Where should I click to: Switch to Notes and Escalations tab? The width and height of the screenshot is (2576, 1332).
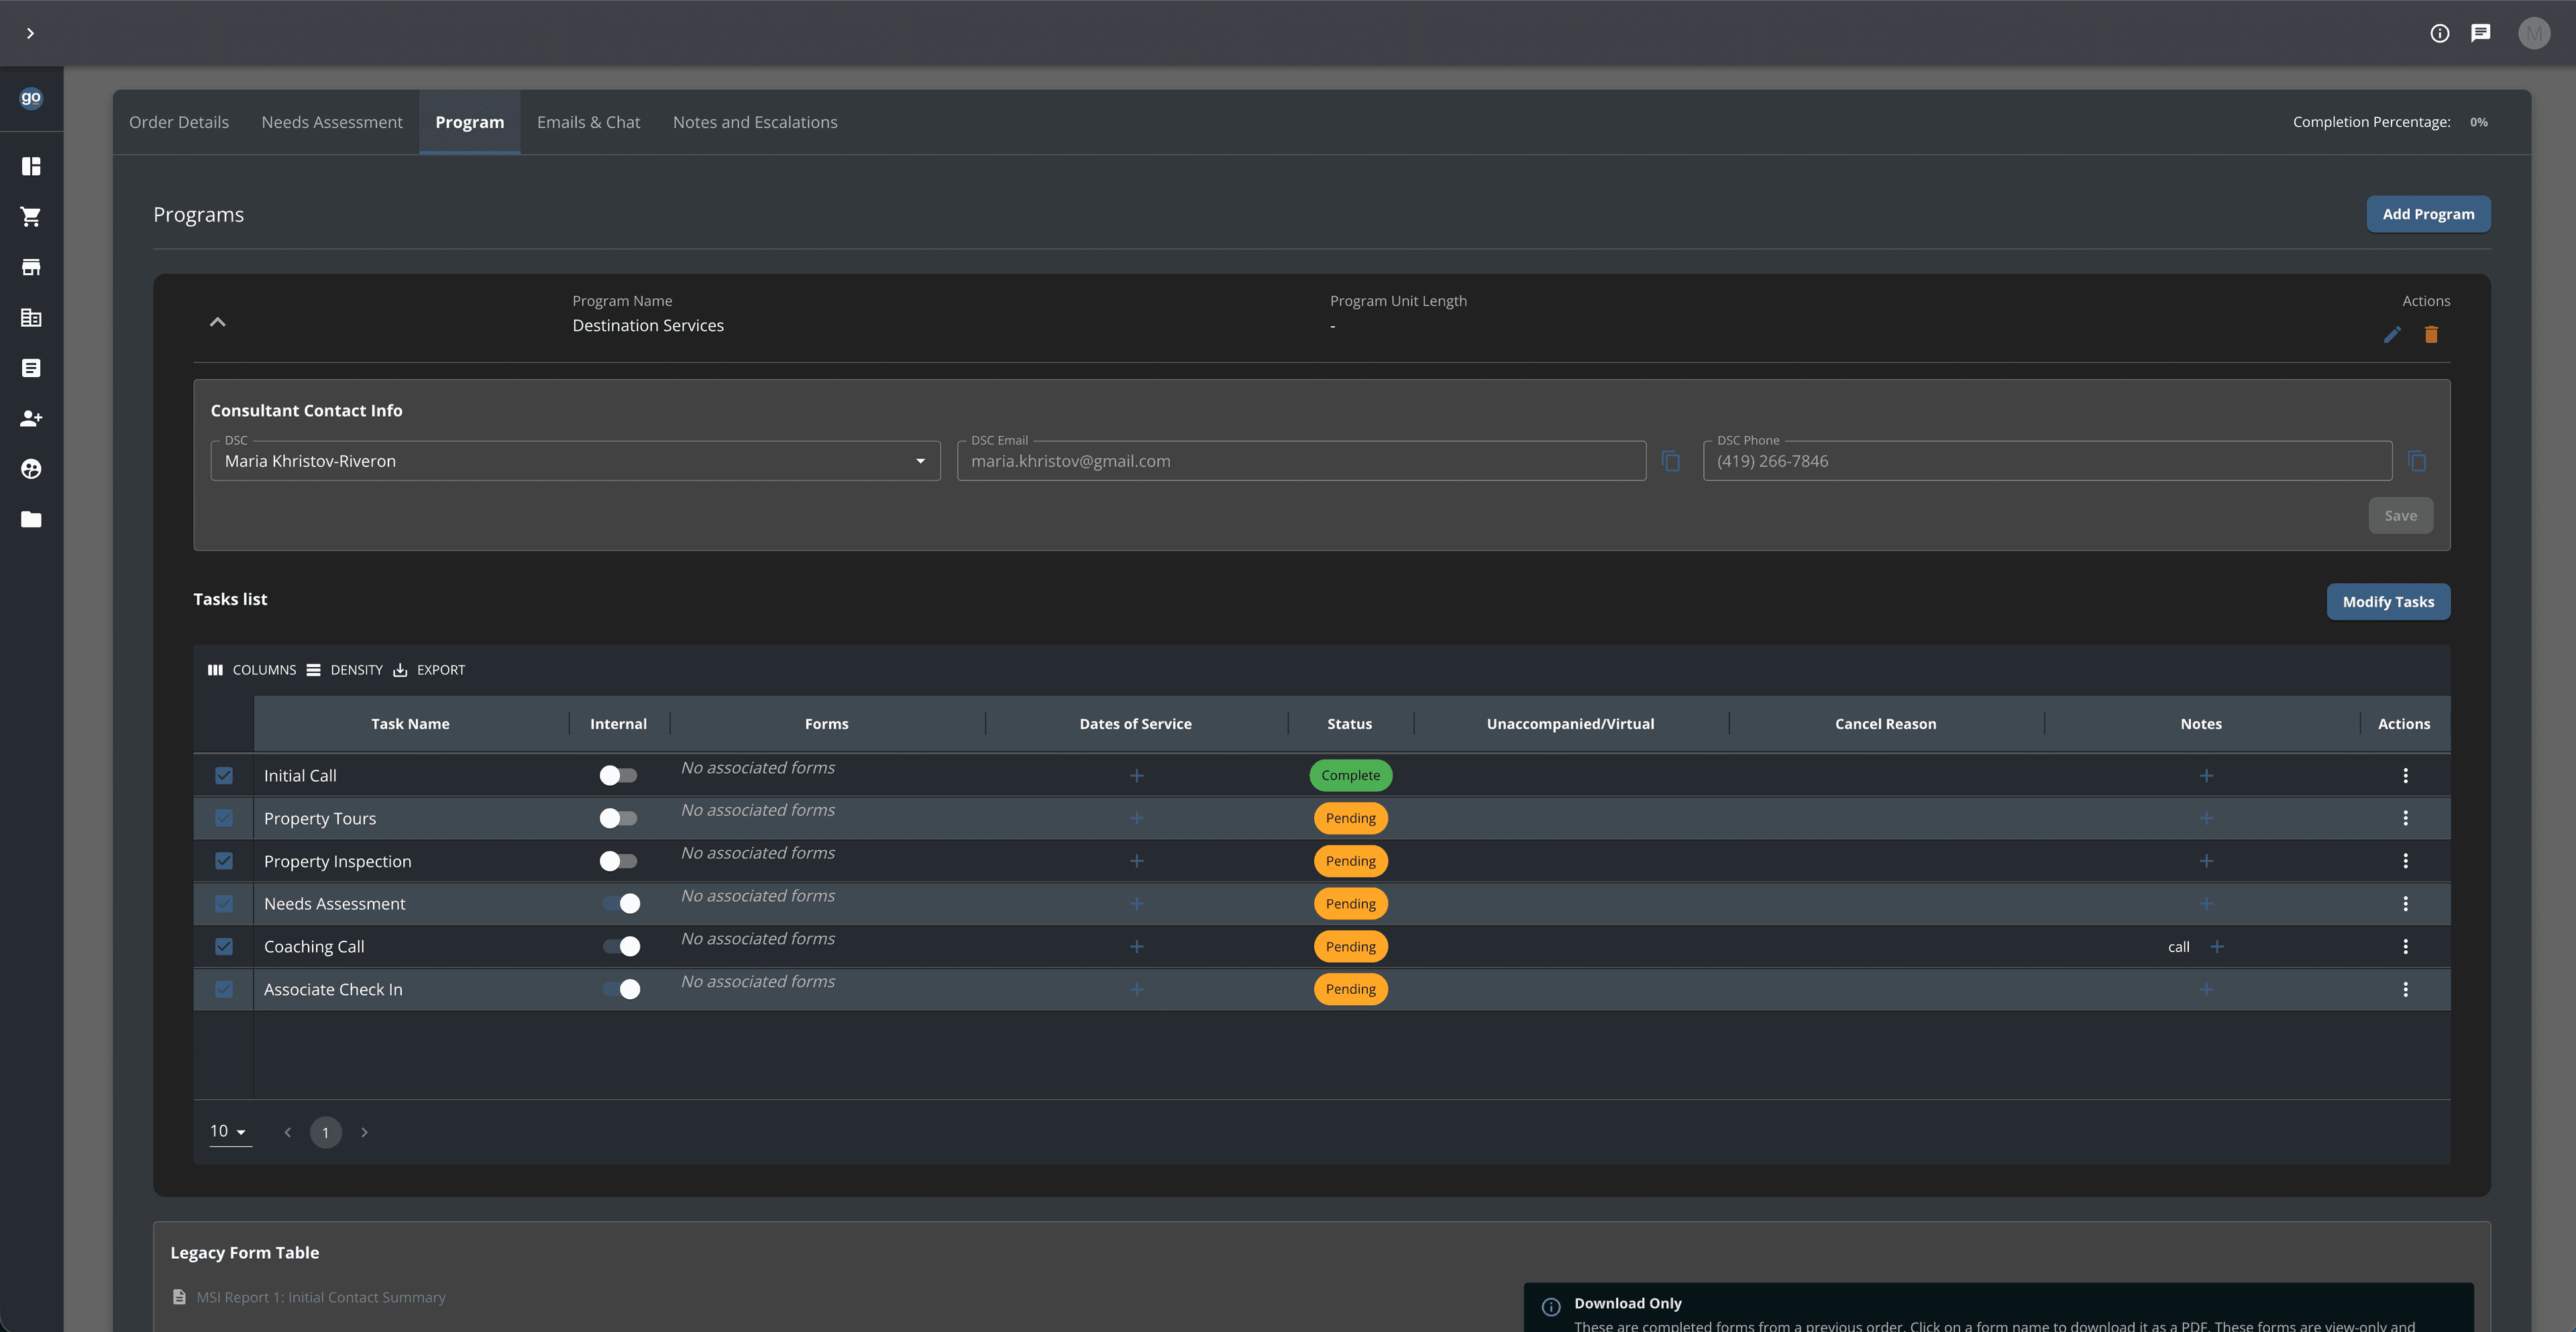click(755, 122)
